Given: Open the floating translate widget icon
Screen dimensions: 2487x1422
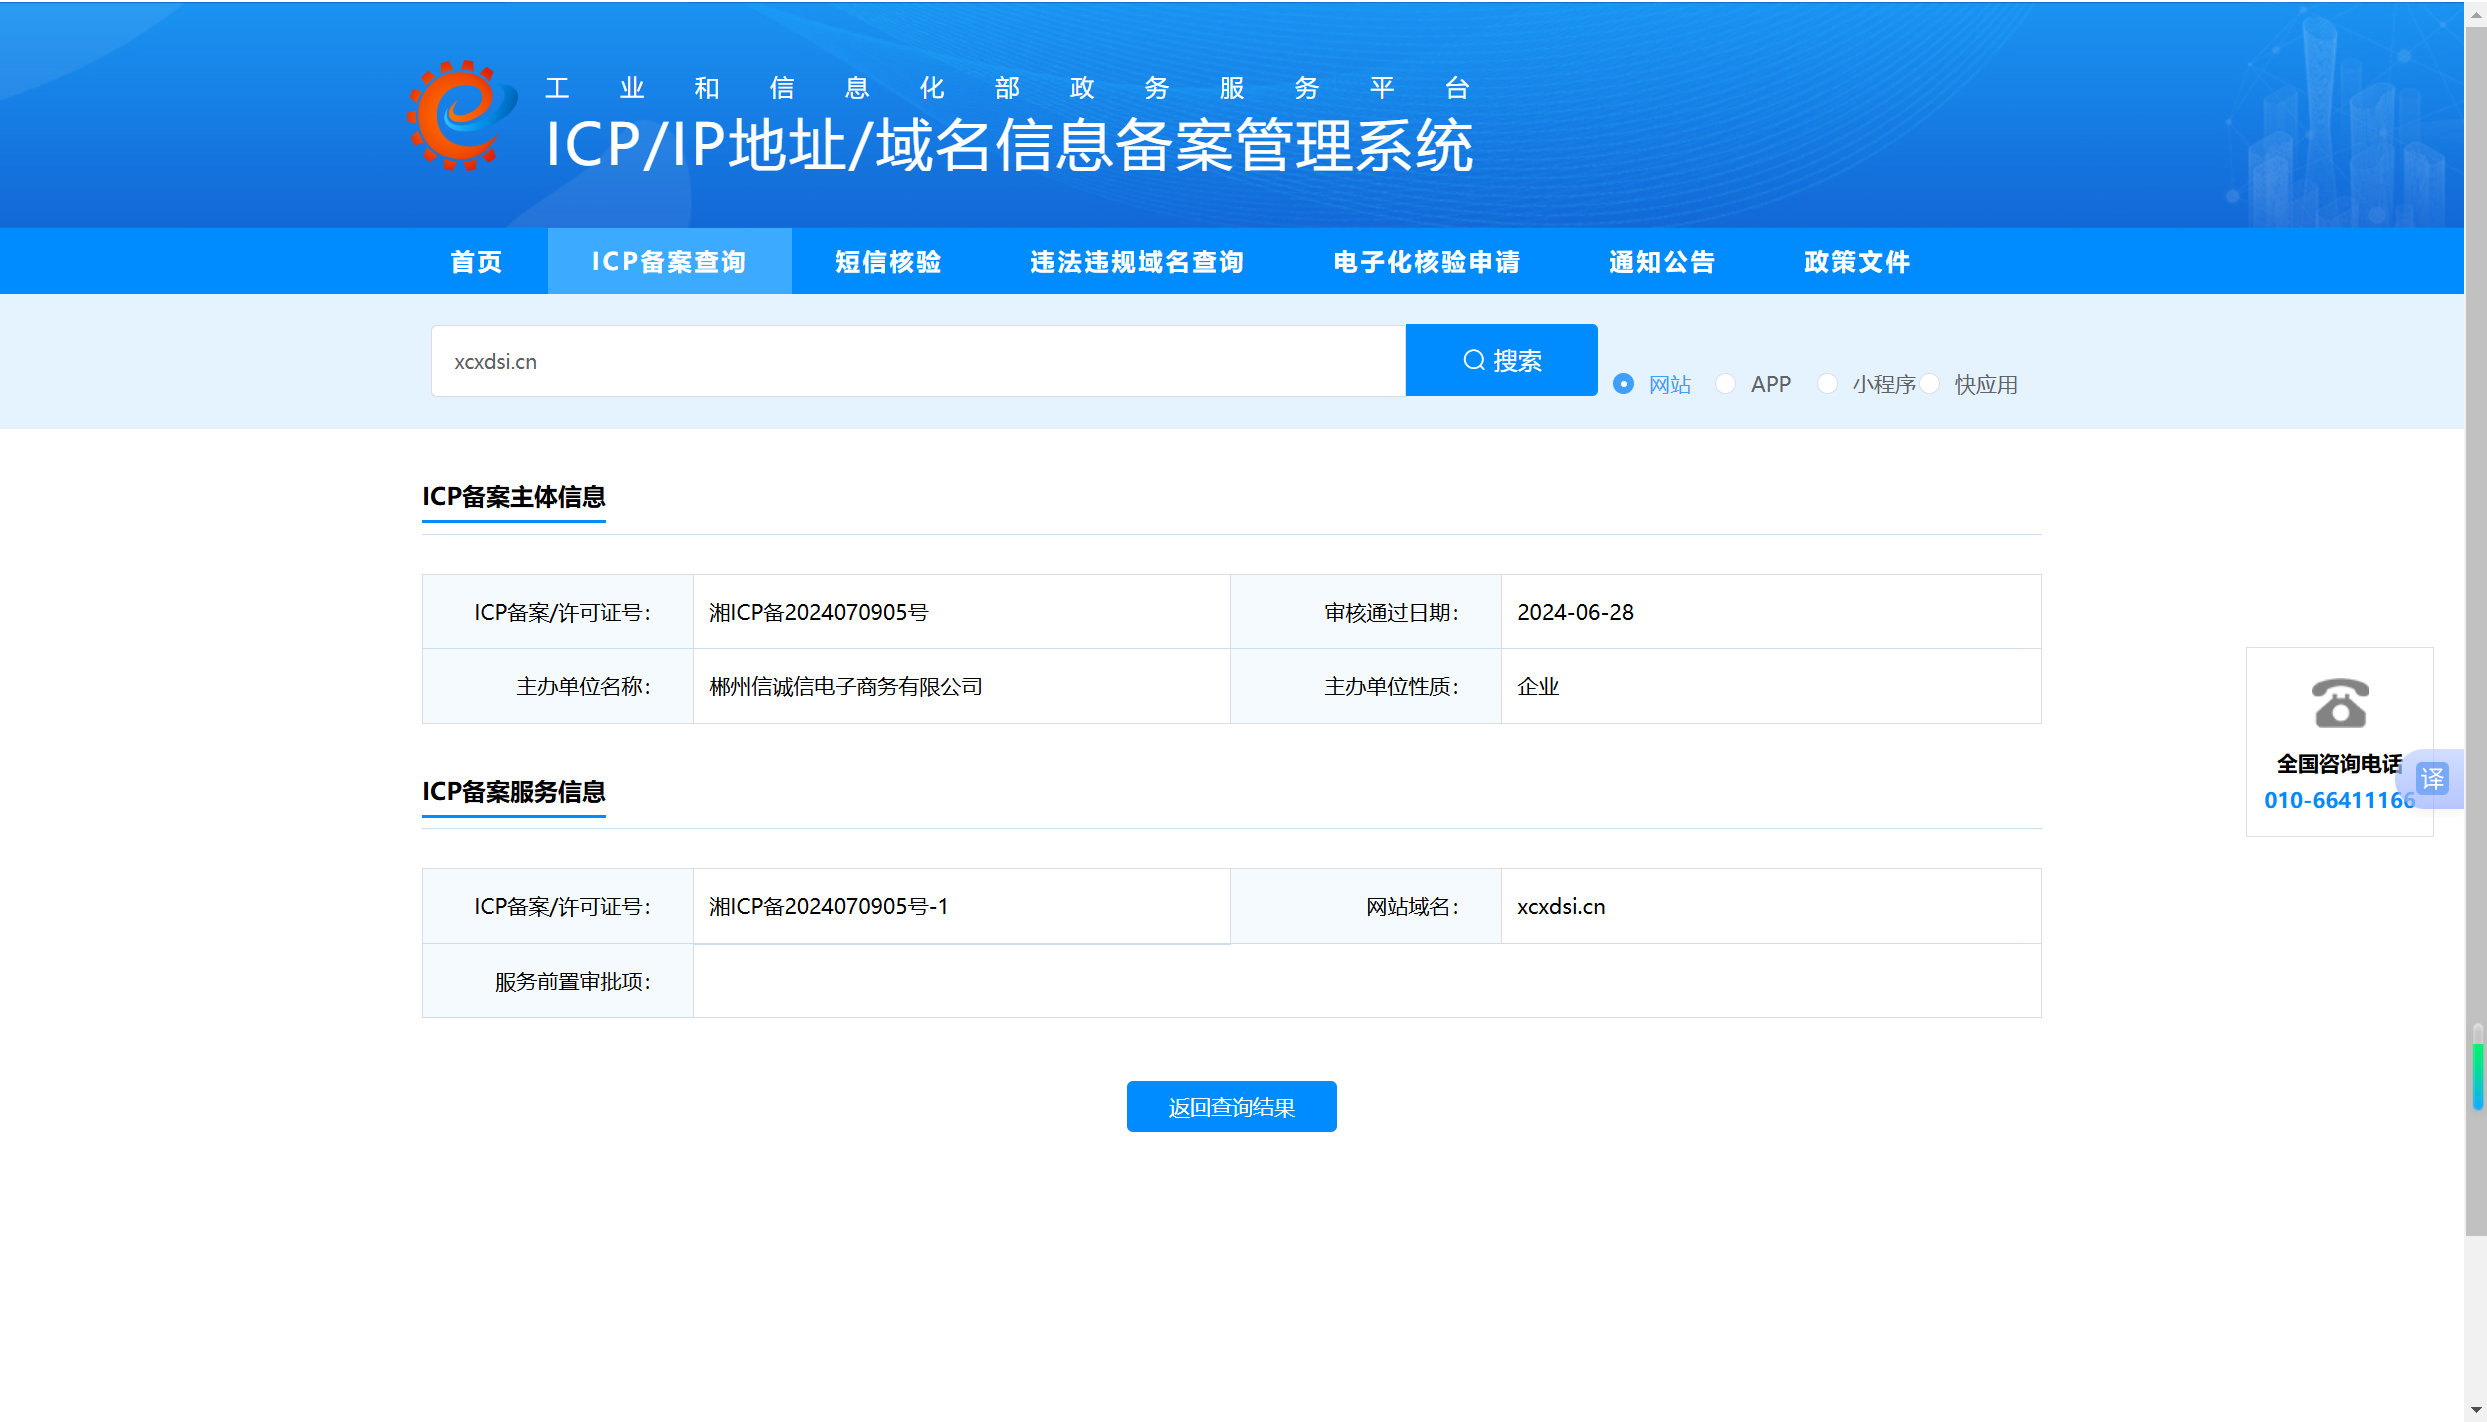Looking at the screenshot, I should pyautogui.click(x=2432, y=778).
